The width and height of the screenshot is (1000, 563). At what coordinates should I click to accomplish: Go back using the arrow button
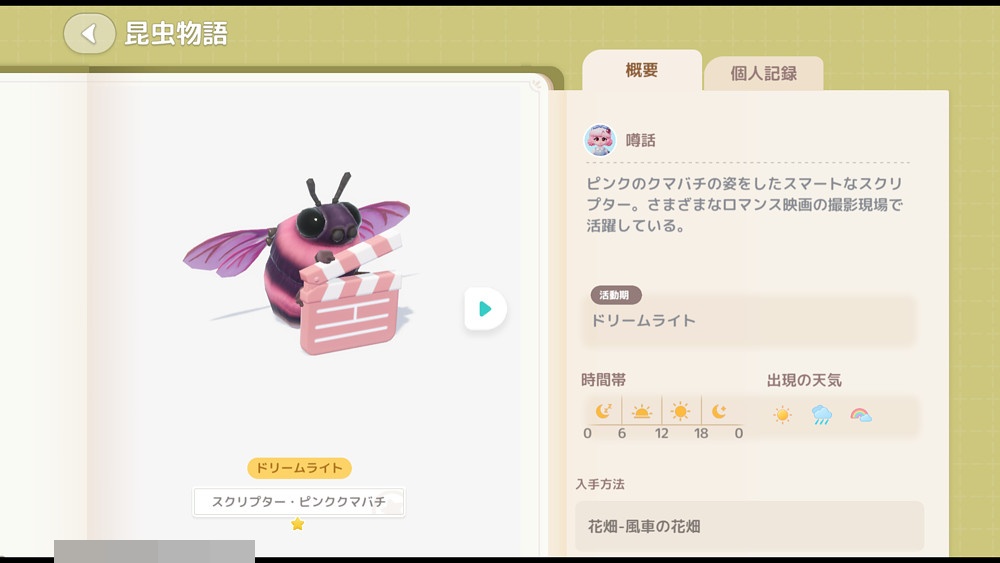[x=89, y=34]
